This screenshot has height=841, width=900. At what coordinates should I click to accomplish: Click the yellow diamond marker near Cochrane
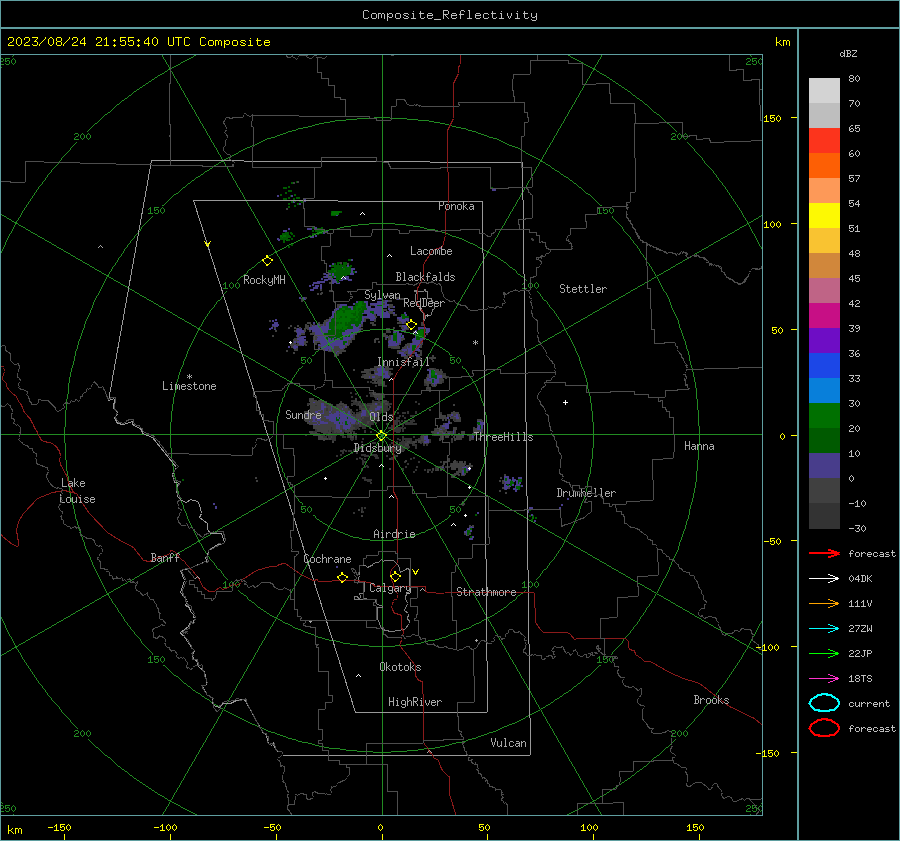coord(342,577)
